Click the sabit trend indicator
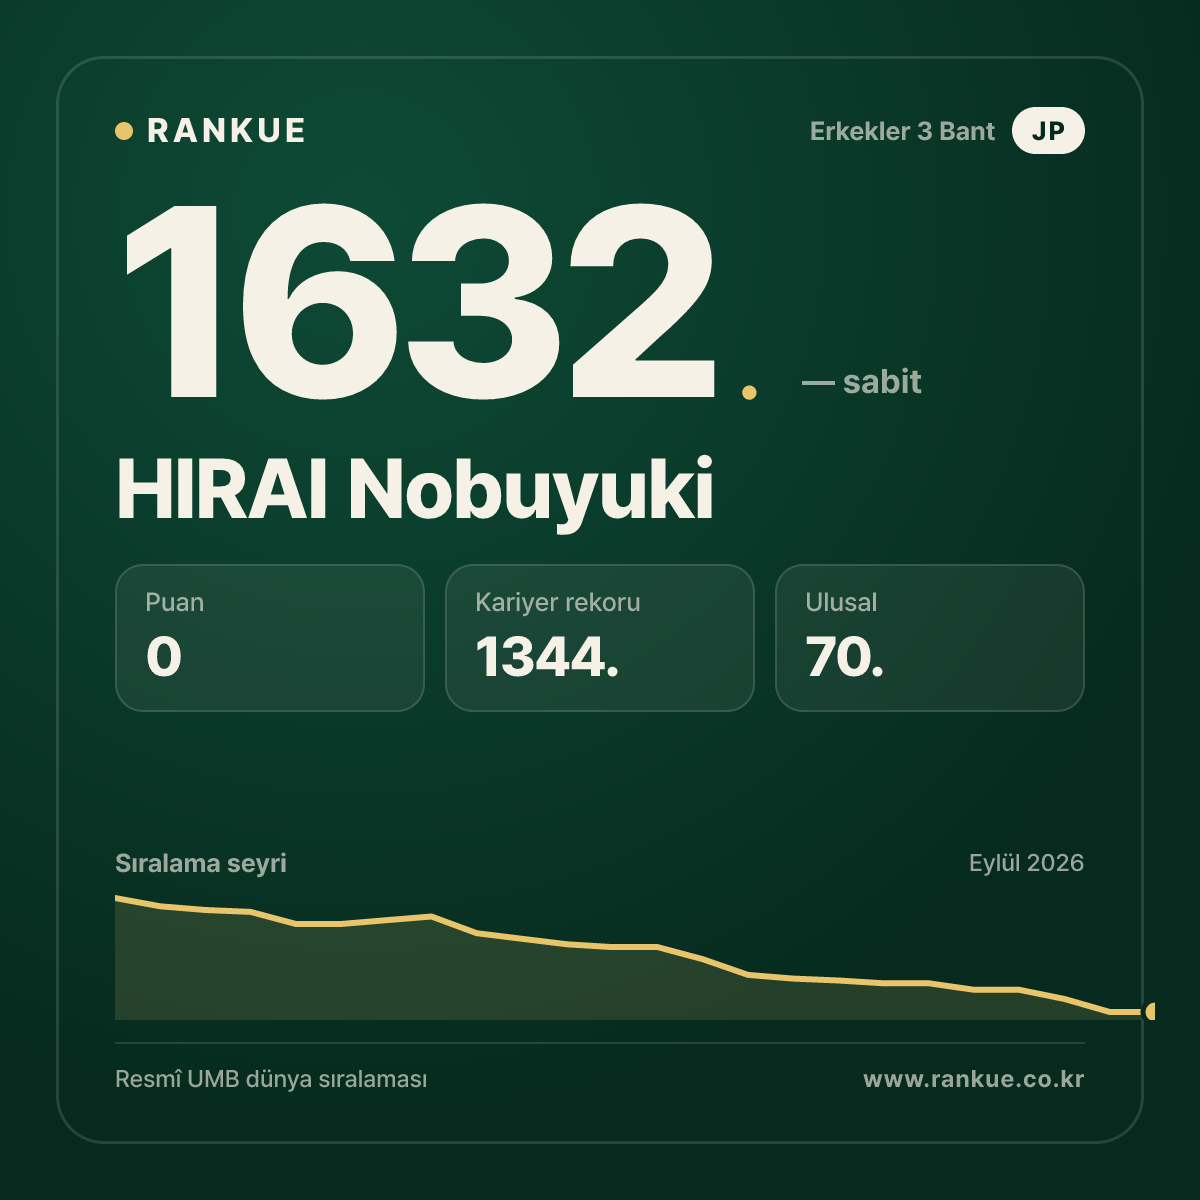This screenshot has width=1200, height=1200. [x=862, y=382]
